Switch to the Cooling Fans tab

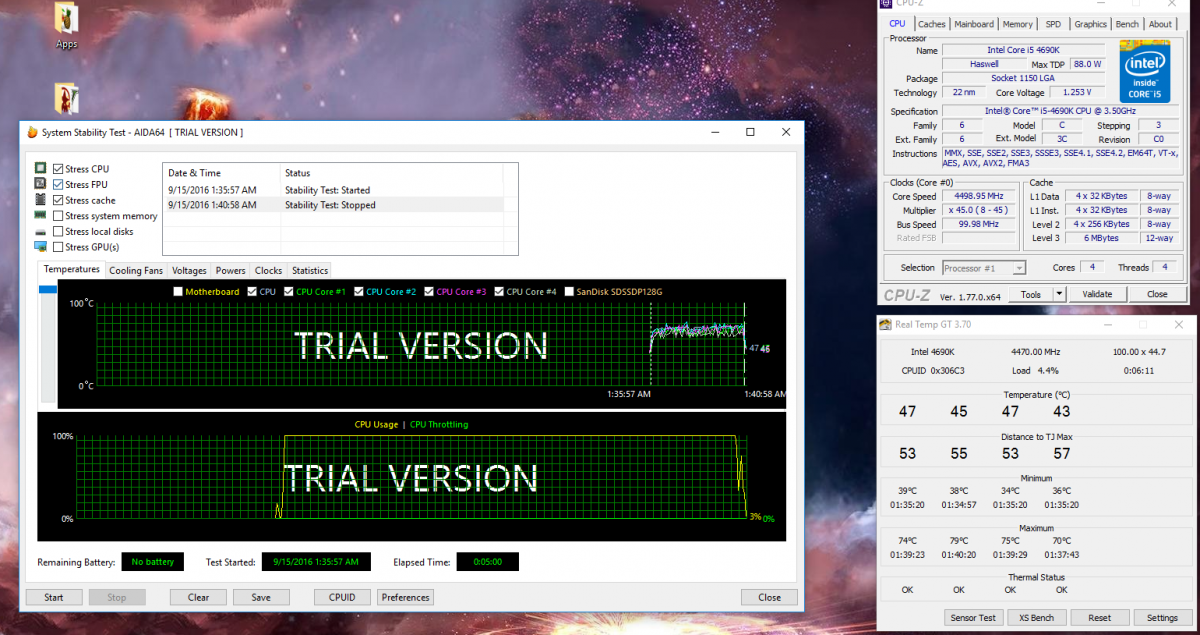click(136, 270)
